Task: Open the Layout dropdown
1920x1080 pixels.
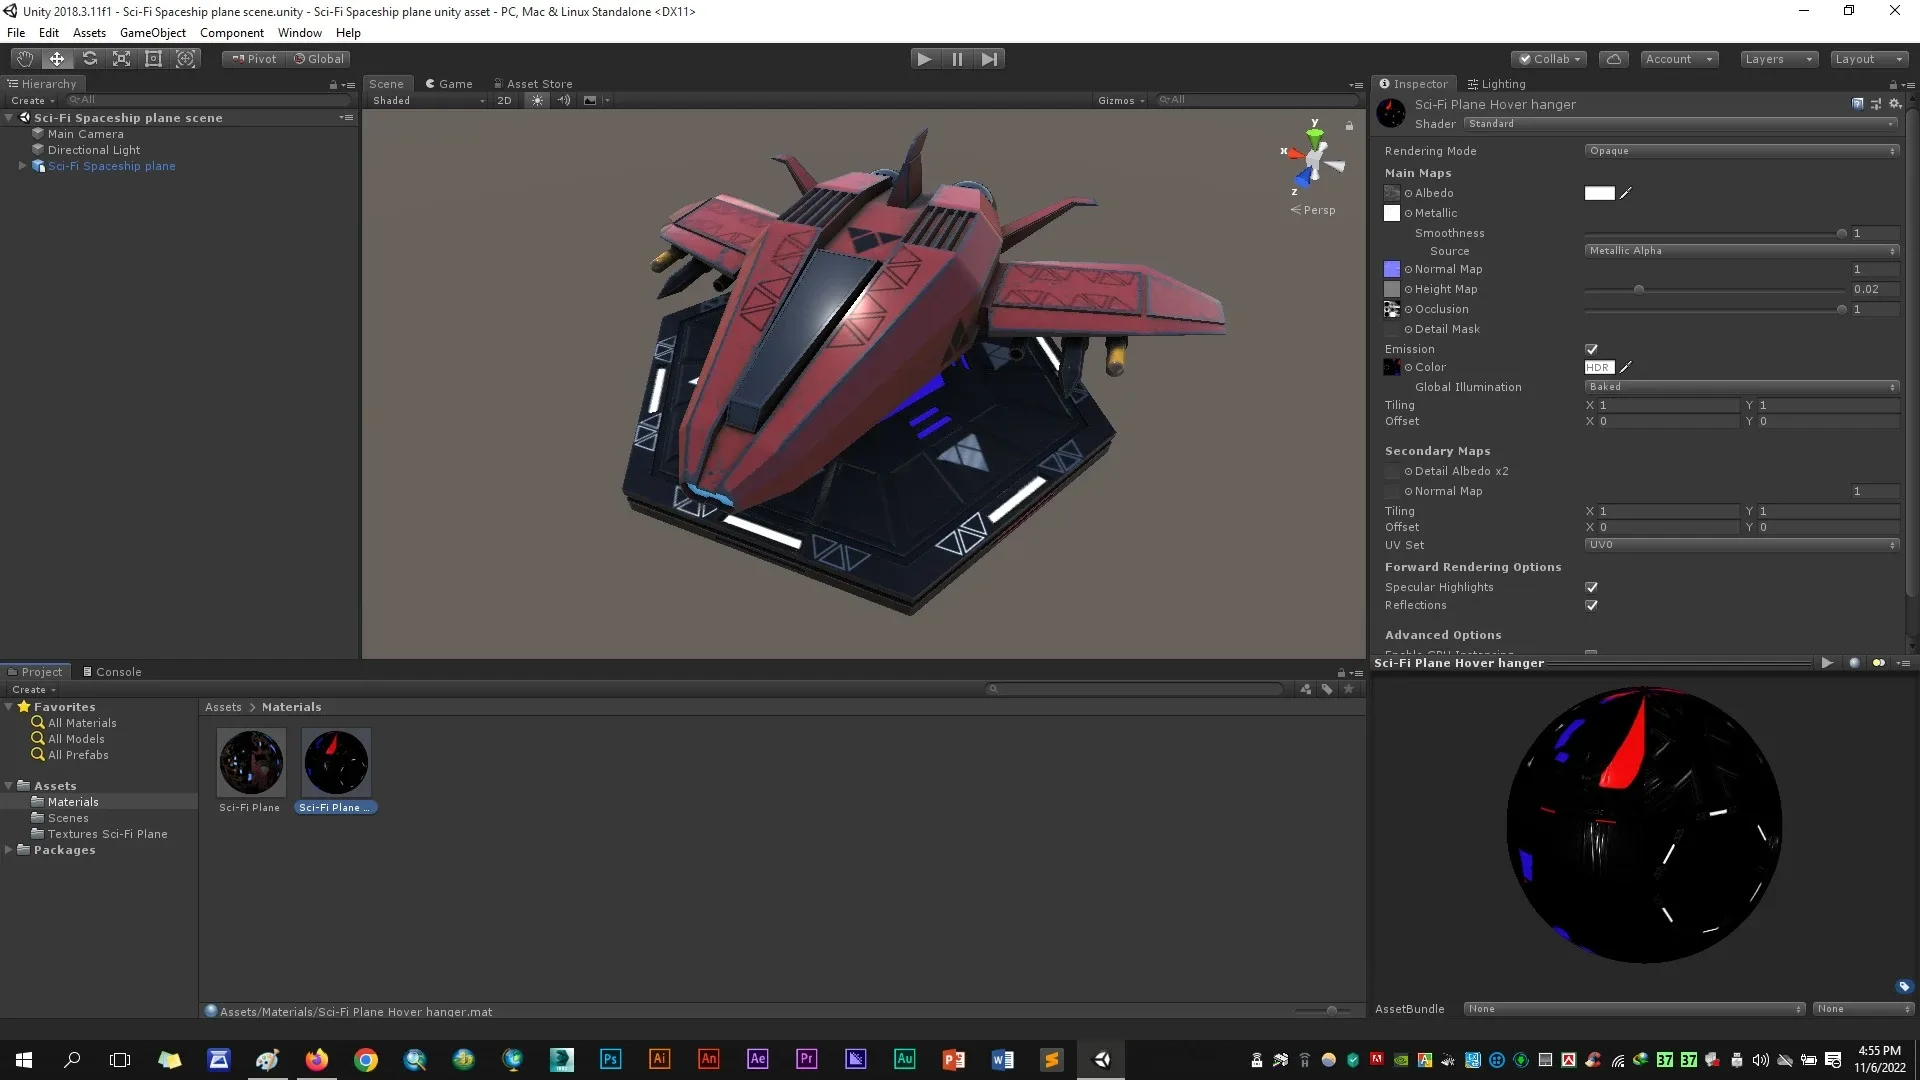Action: 1868,59
